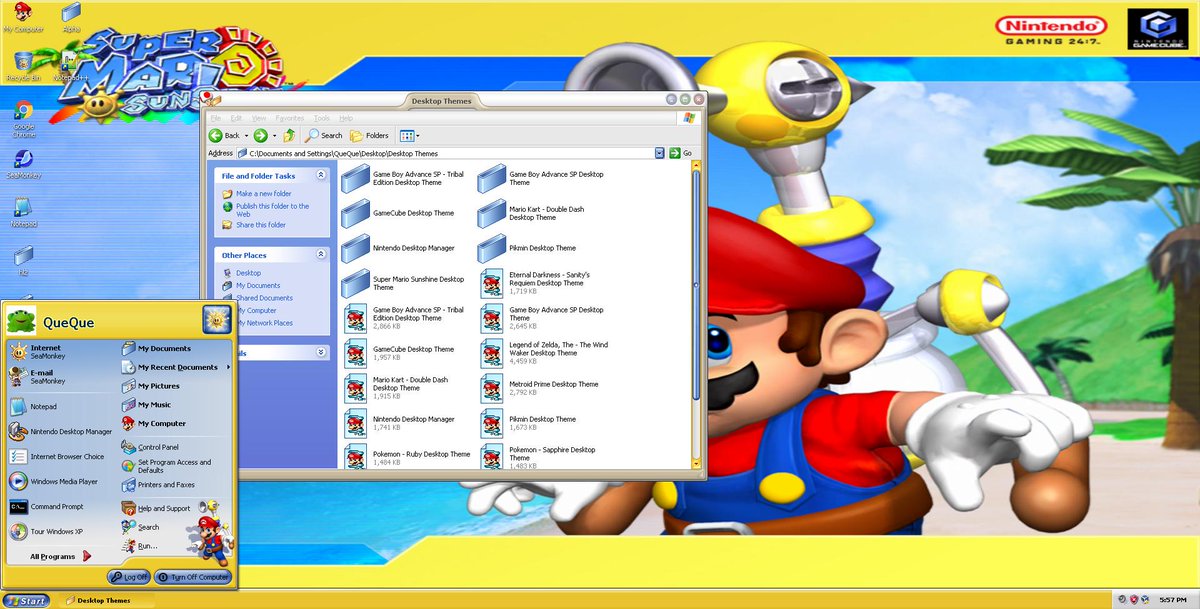Viewport: 1200px width, 609px height.
Task: Click the system tray clock
Action: (x=1173, y=599)
